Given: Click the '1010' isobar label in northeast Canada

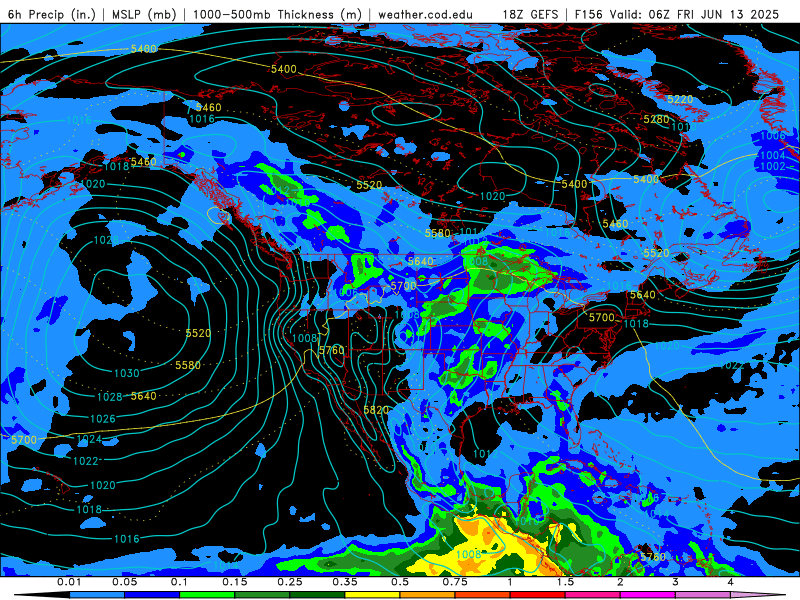Looking at the screenshot, I should coord(683,127).
